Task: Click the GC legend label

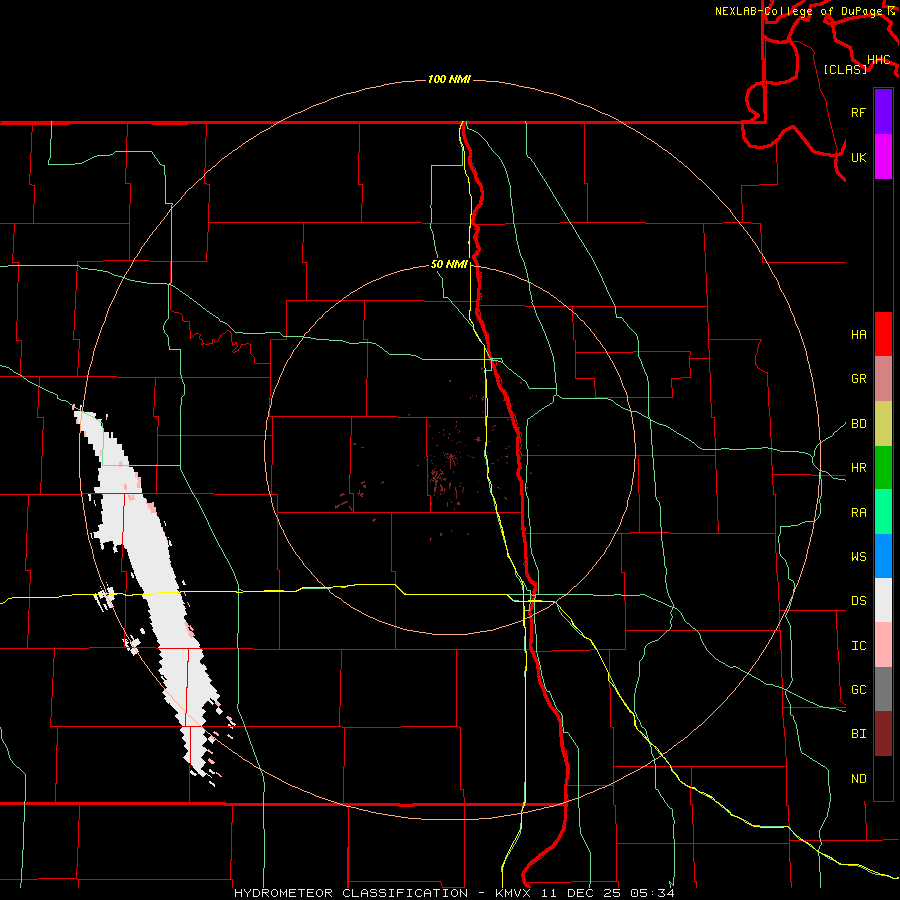Action: [858, 690]
